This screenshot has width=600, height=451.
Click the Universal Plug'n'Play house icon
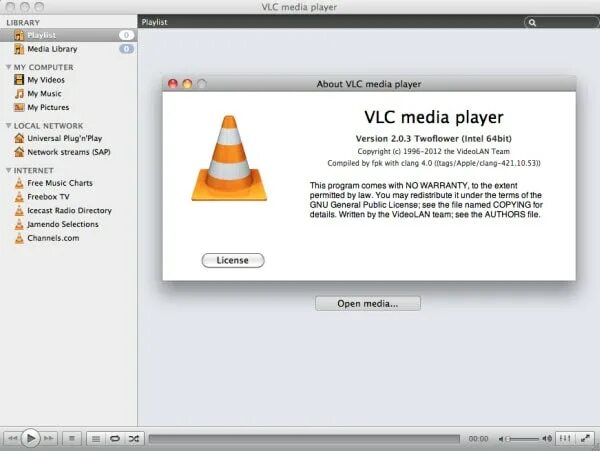[x=19, y=138]
